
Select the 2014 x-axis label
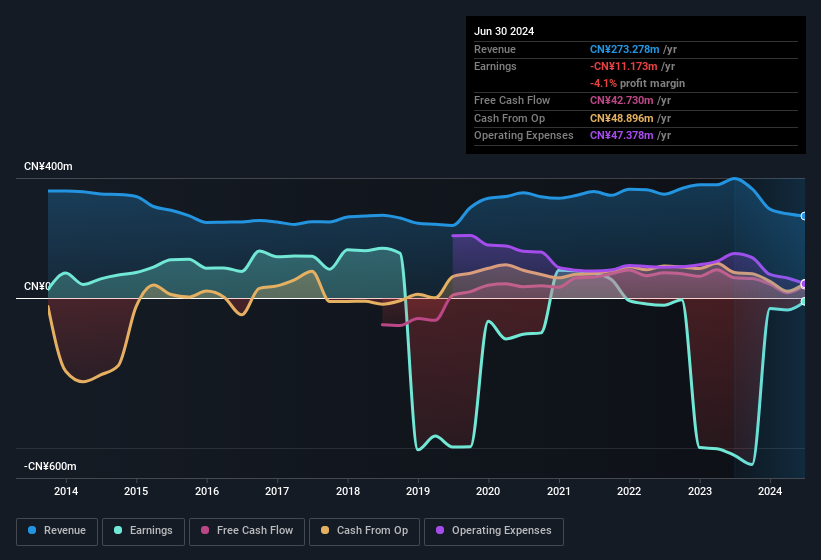[x=66, y=491]
